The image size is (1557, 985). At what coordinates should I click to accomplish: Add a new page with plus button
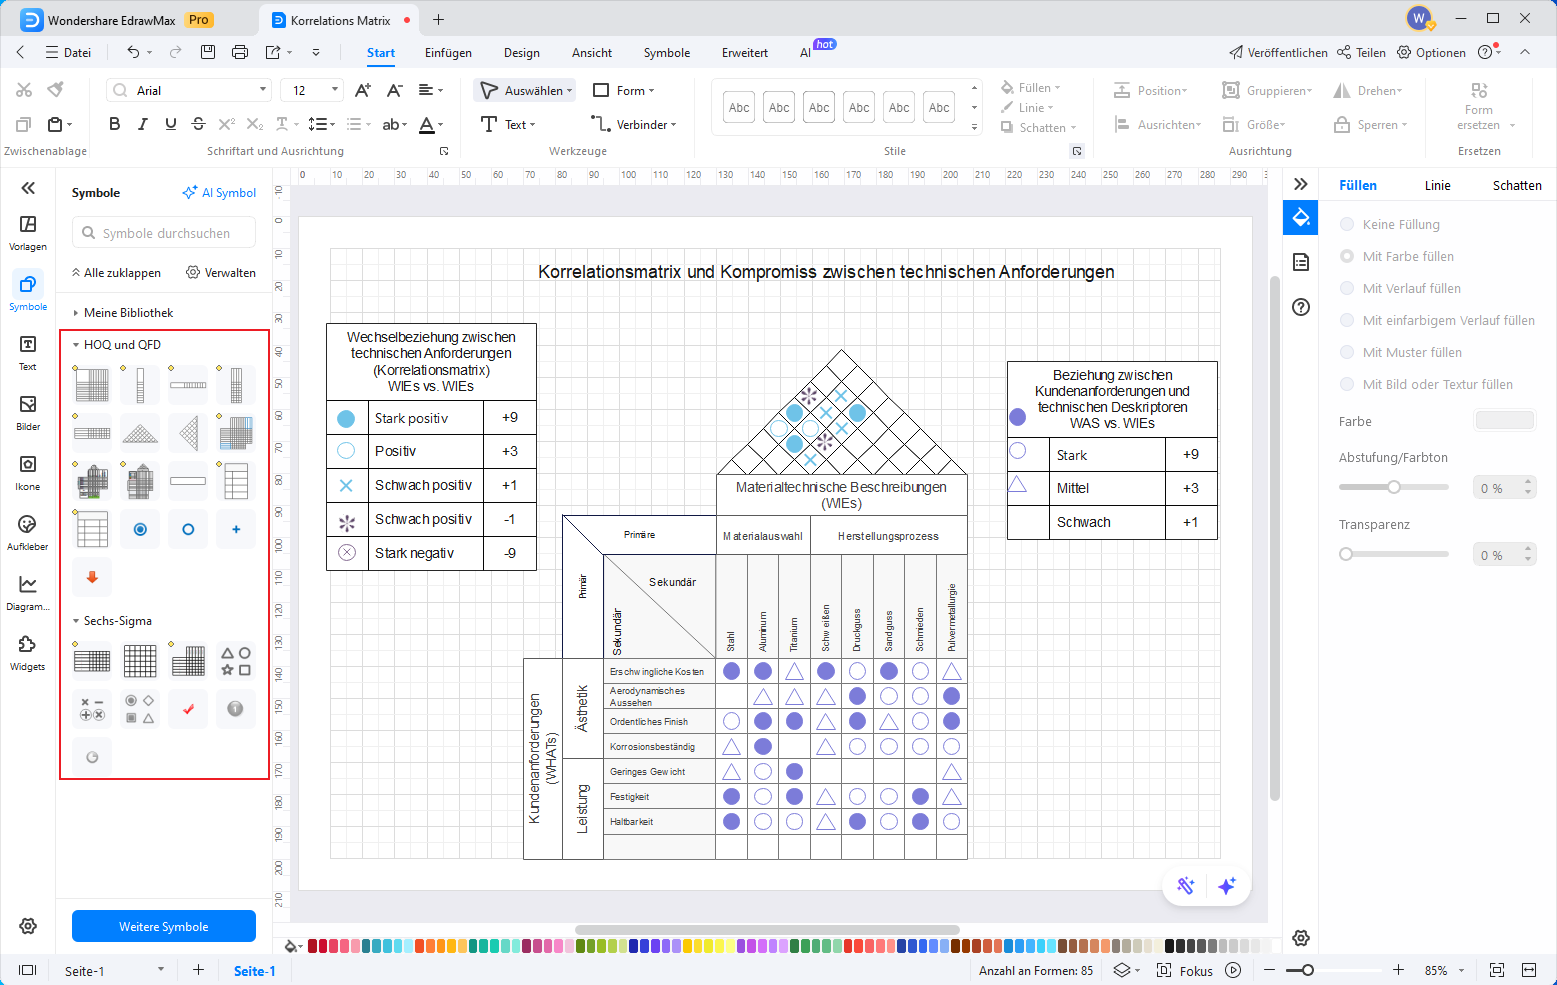(198, 970)
